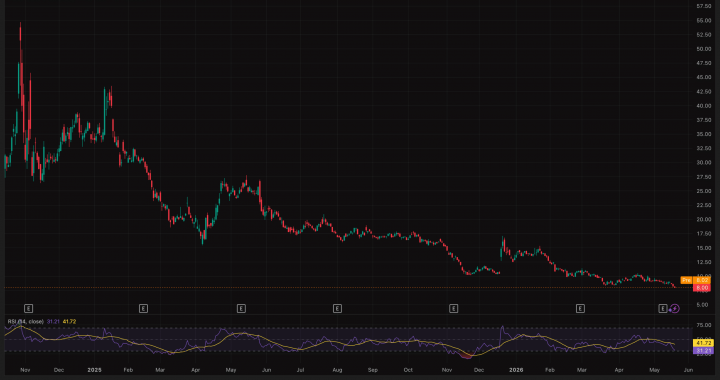Click purple 31.21 value in RSI legend

pyautogui.click(x=53, y=322)
